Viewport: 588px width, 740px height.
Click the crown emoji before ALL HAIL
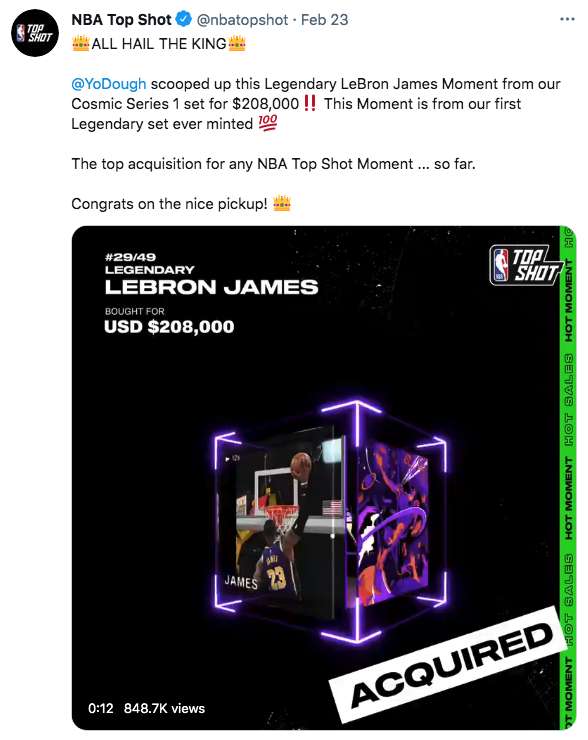pyautogui.click(x=81, y=44)
